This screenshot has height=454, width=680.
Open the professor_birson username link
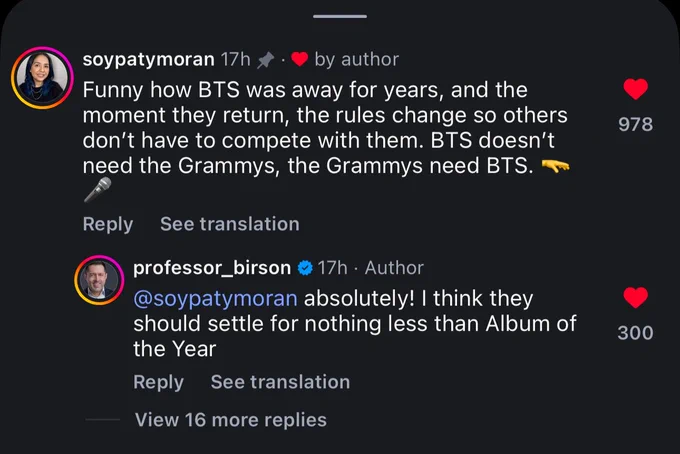(212, 268)
